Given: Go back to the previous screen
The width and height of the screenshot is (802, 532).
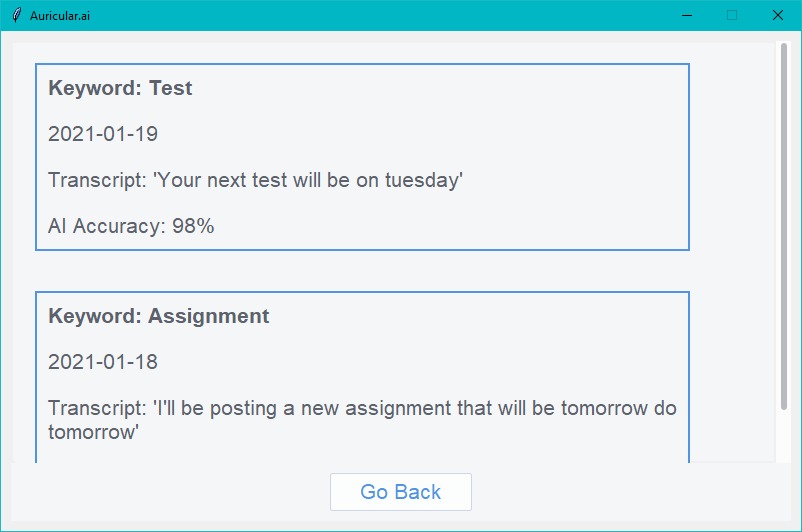Looking at the screenshot, I should point(400,492).
